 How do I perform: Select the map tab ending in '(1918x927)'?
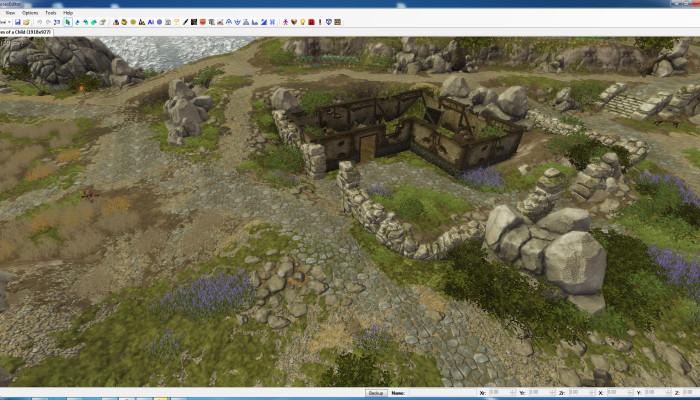(26, 32)
